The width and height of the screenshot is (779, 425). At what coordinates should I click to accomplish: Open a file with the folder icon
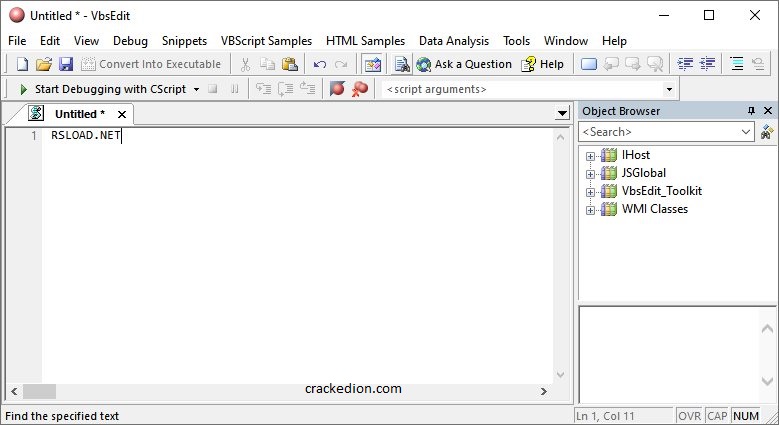pyautogui.click(x=44, y=64)
